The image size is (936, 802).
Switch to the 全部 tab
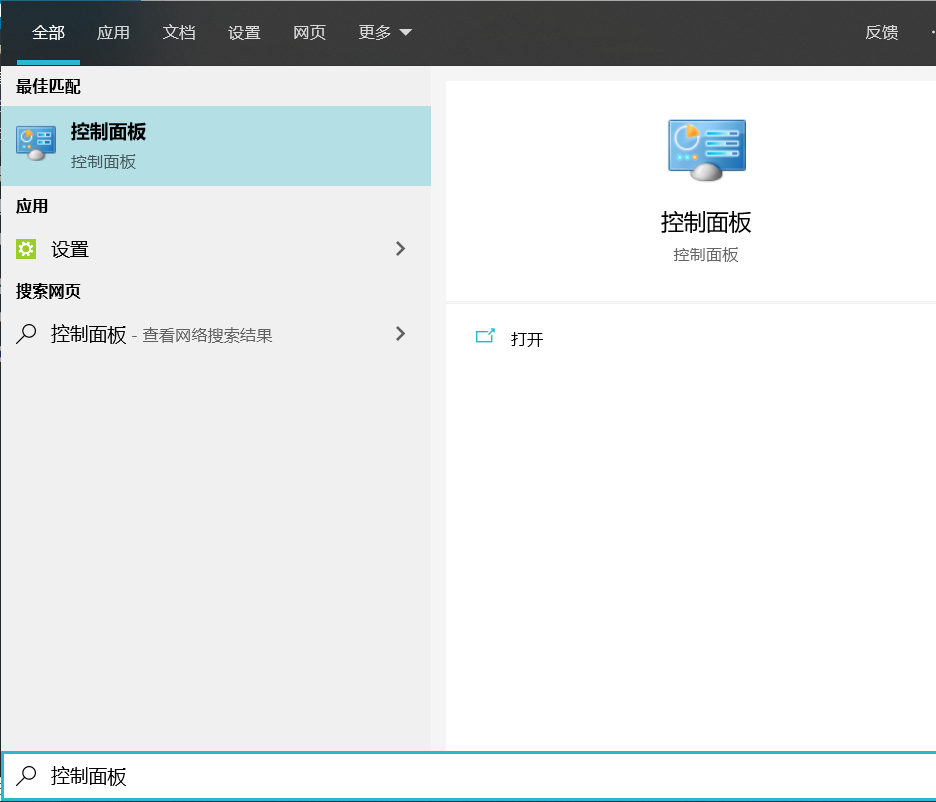tap(48, 33)
